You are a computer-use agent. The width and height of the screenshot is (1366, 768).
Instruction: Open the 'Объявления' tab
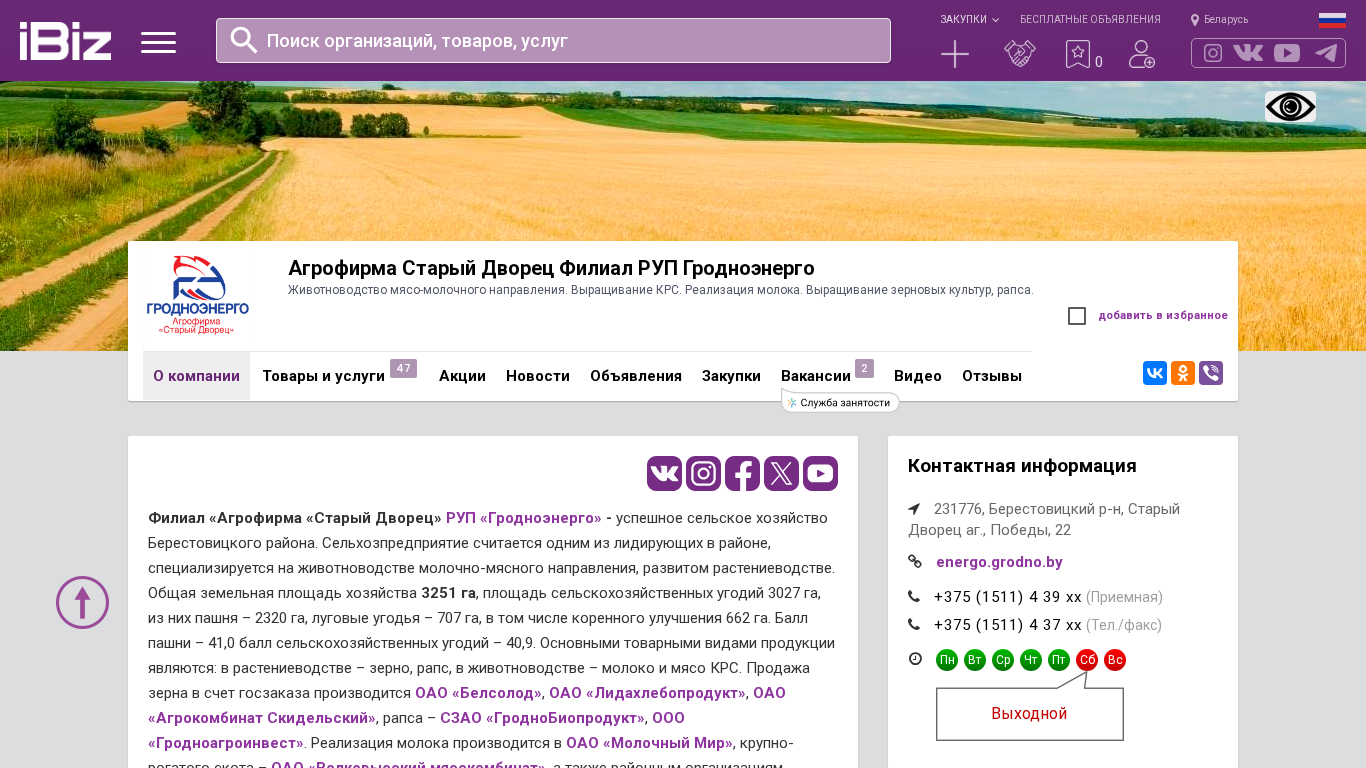(636, 376)
